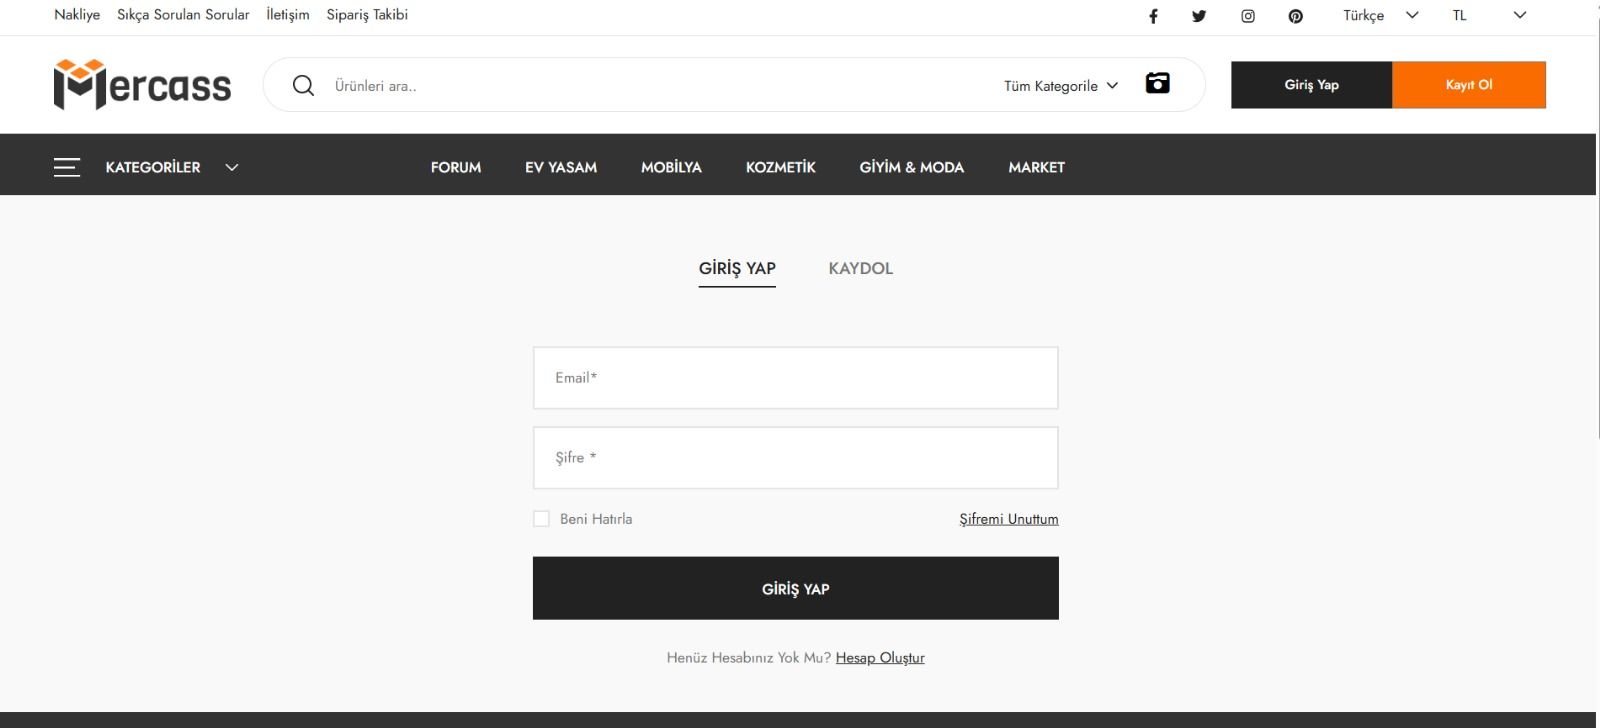The image size is (1600, 728).
Task: Open the Facebook social icon
Action: pyautogui.click(x=1153, y=16)
